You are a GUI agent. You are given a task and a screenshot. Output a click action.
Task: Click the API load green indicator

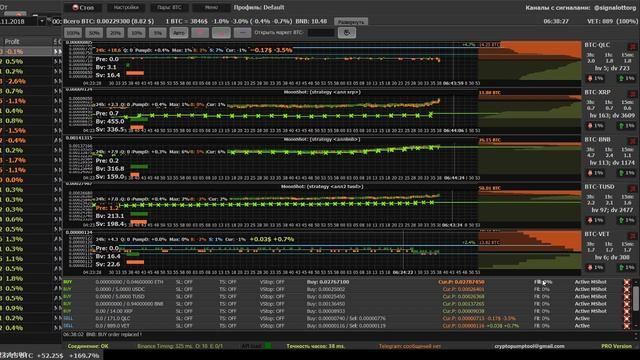click(x=268, y=346)
